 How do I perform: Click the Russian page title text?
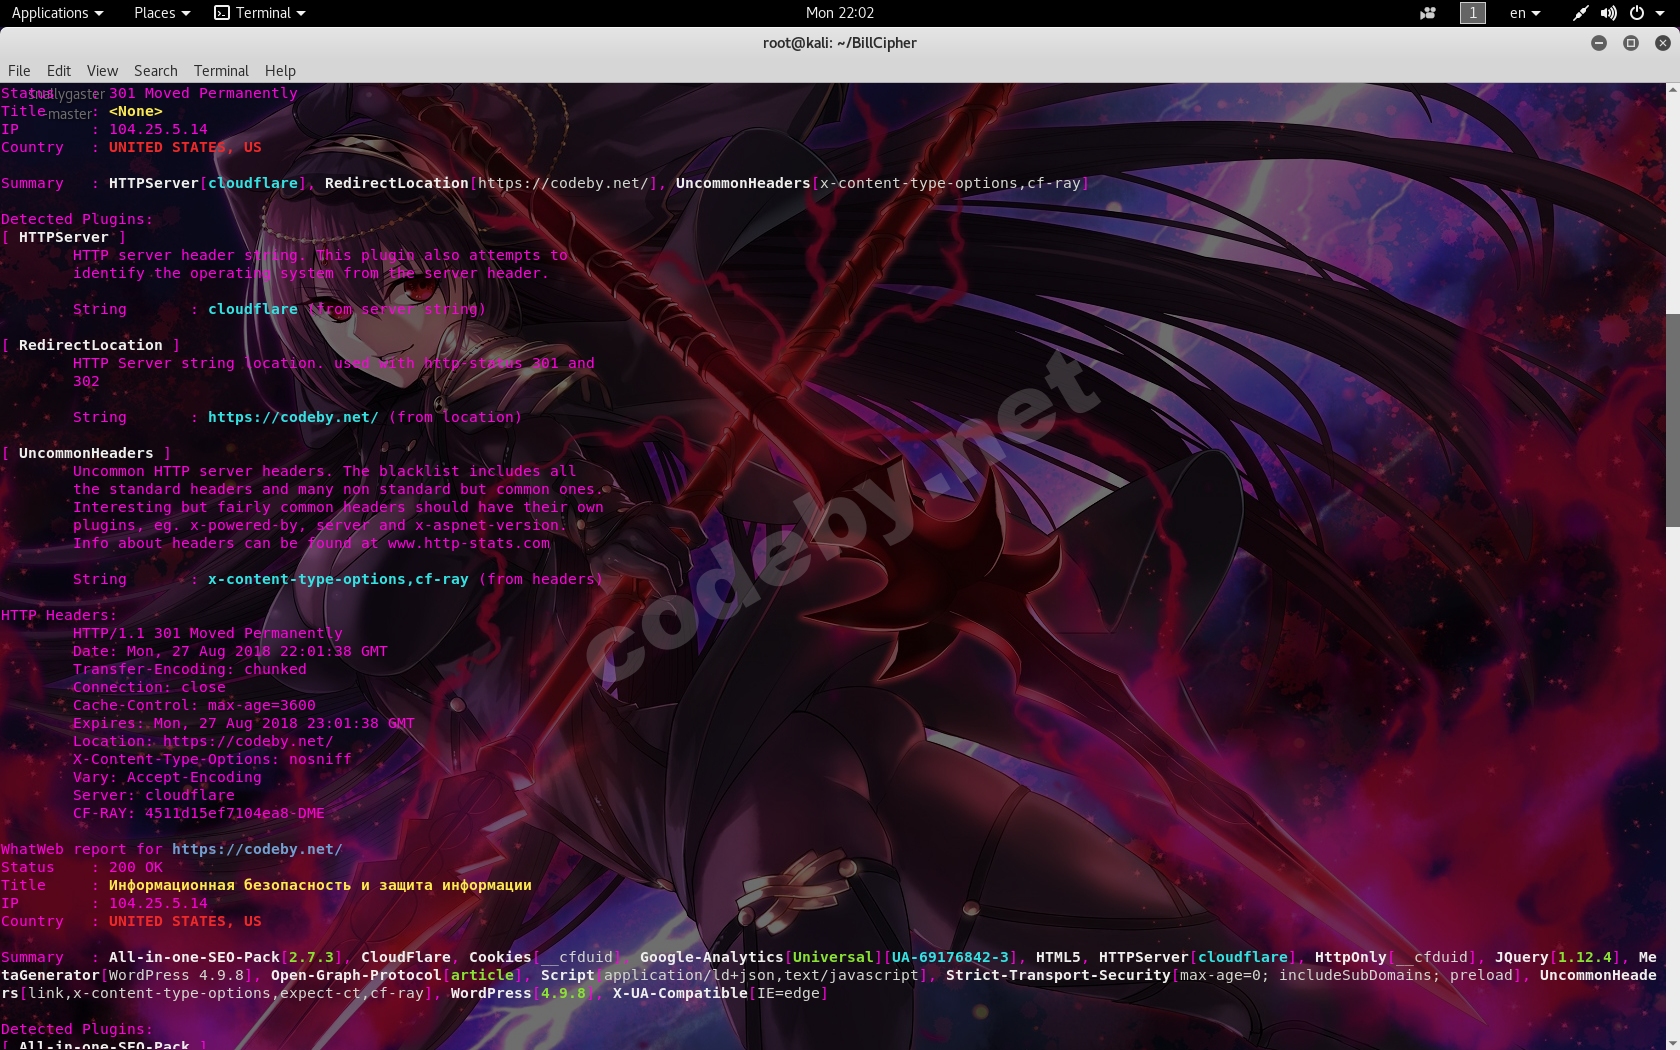coord(320,885)
